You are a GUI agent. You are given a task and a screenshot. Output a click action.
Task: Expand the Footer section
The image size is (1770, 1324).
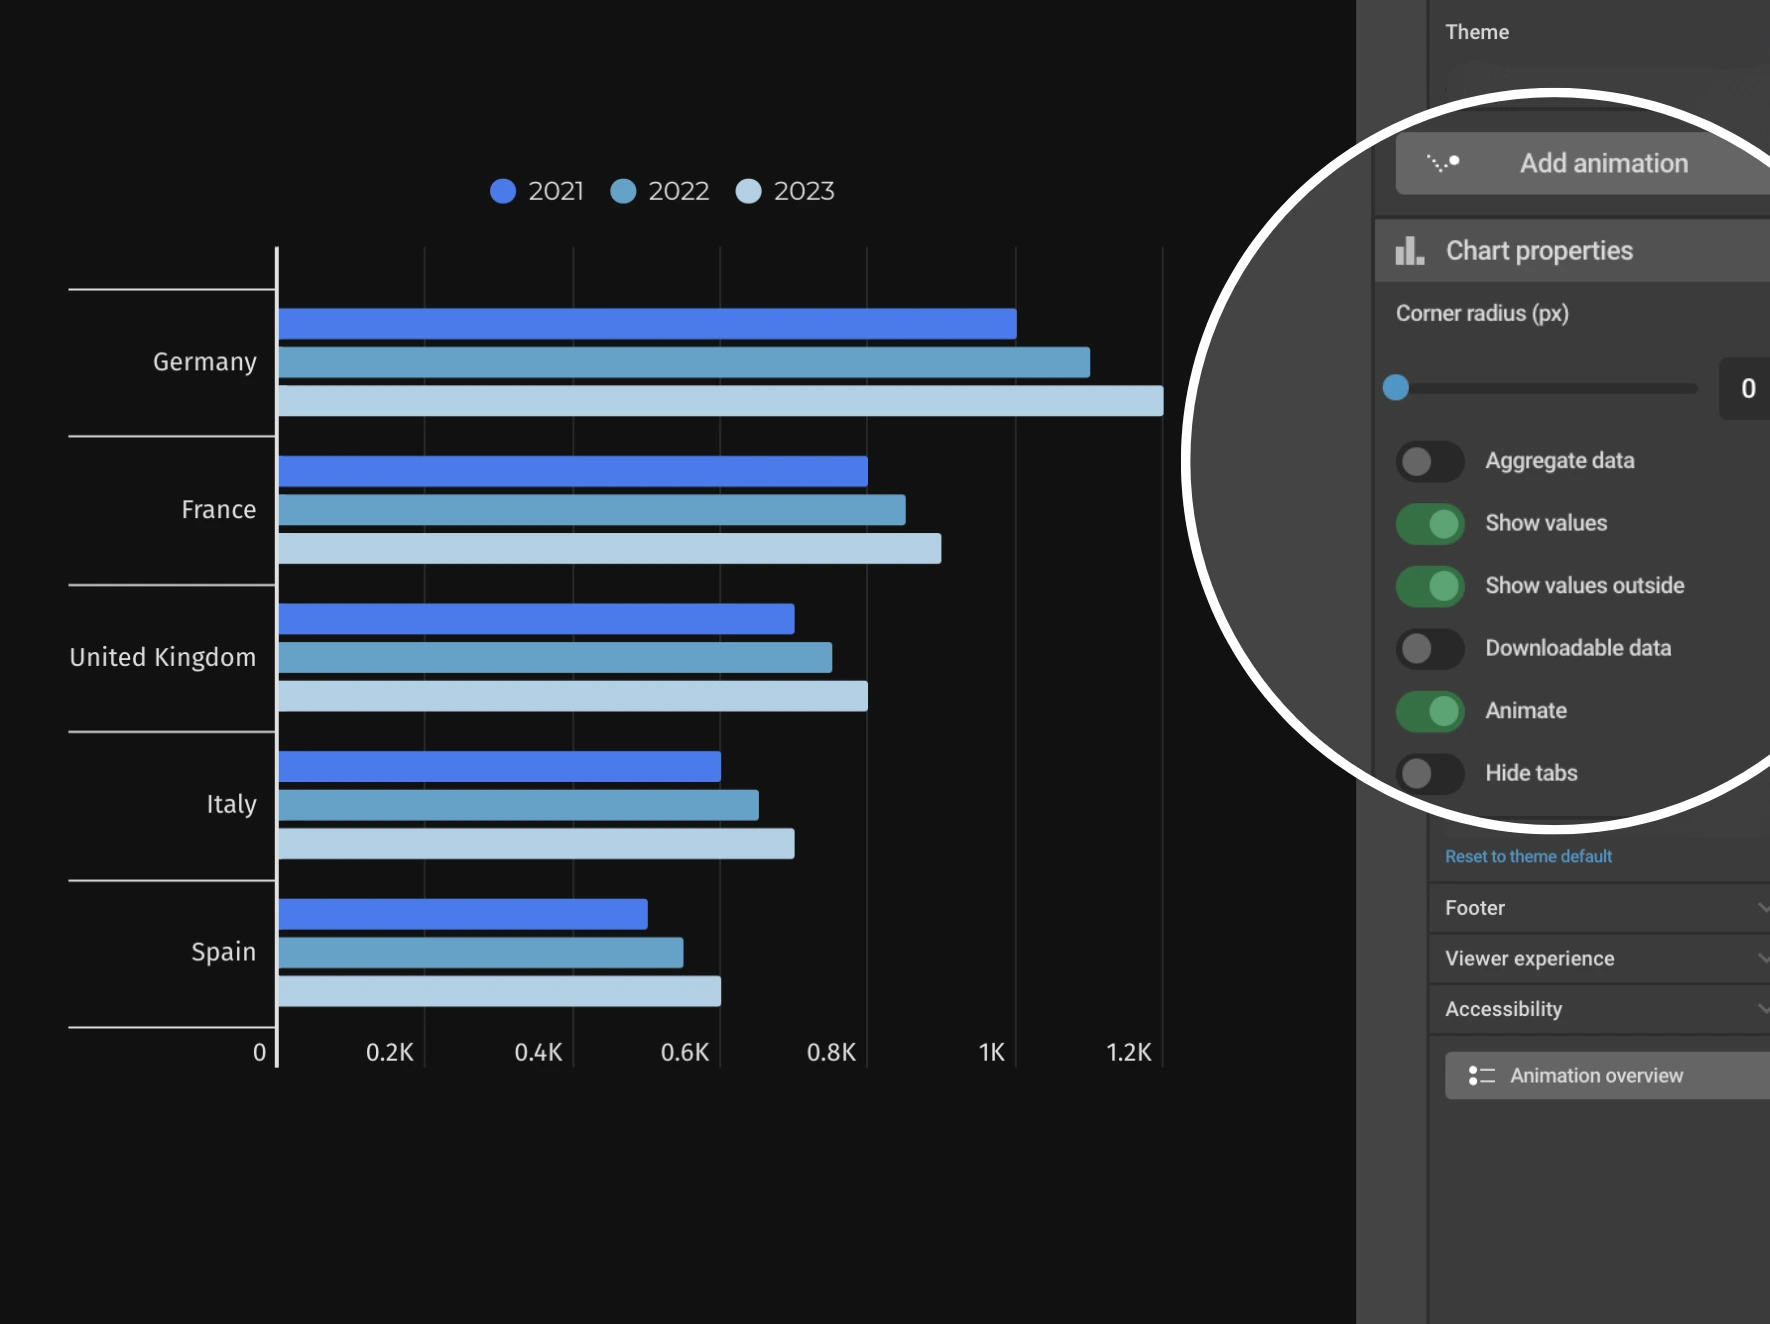(1600, 908)
